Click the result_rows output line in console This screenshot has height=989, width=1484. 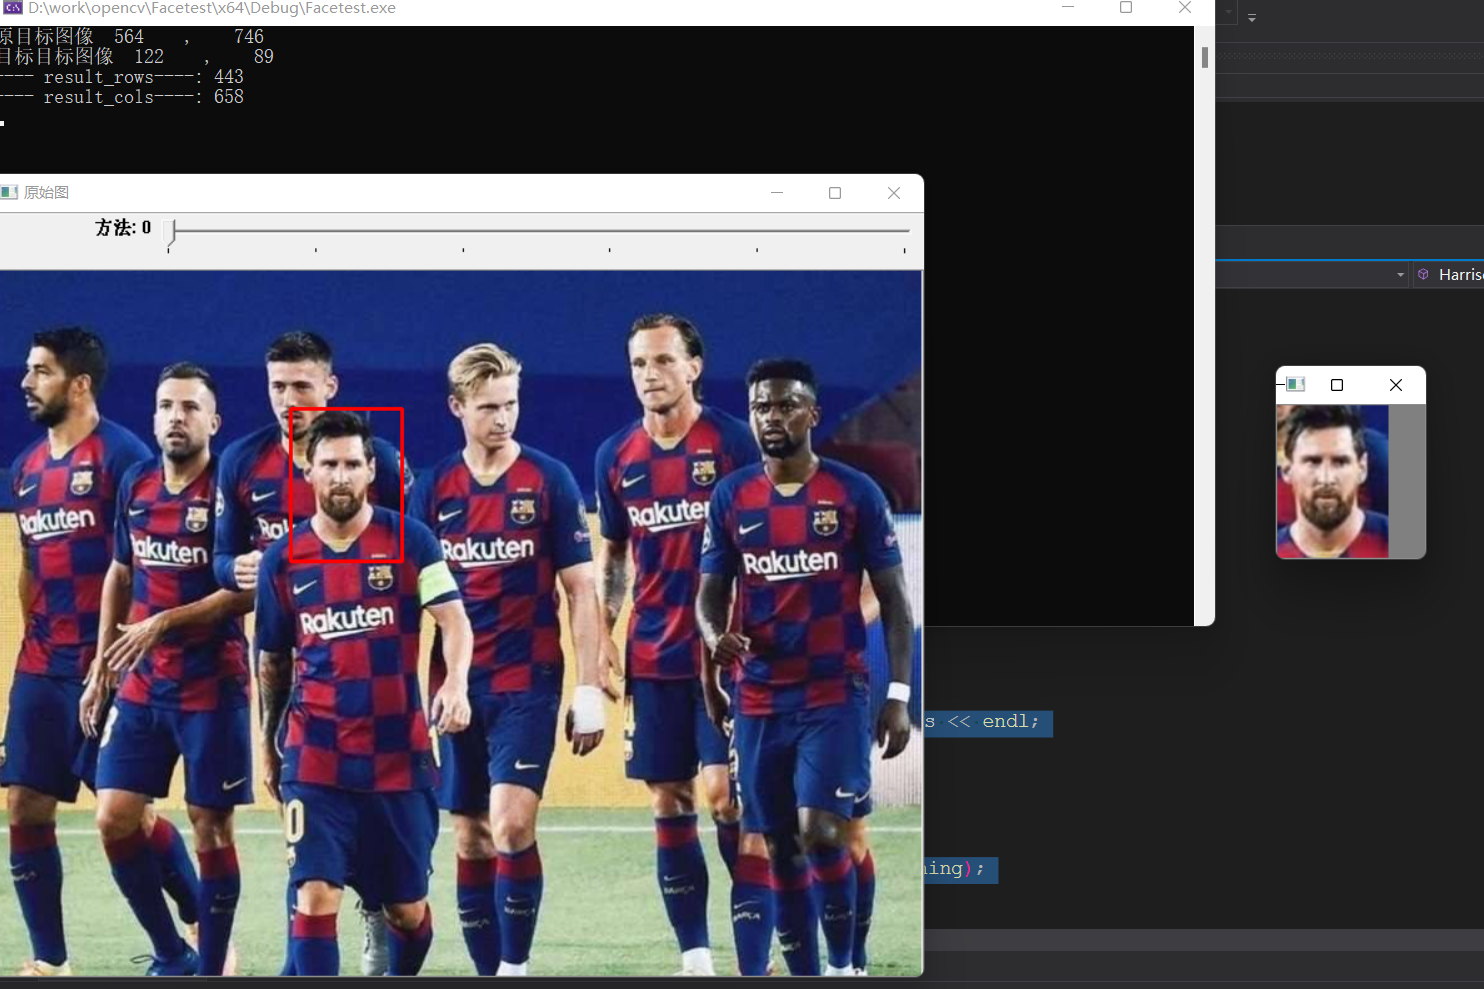[120, 76]
